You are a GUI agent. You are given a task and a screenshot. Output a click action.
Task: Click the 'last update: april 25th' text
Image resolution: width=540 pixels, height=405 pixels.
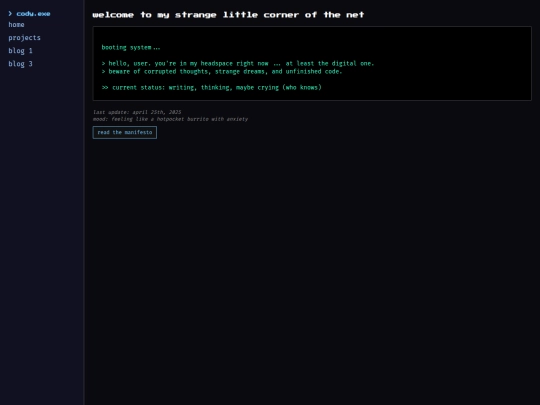click(x=137, y=112)
